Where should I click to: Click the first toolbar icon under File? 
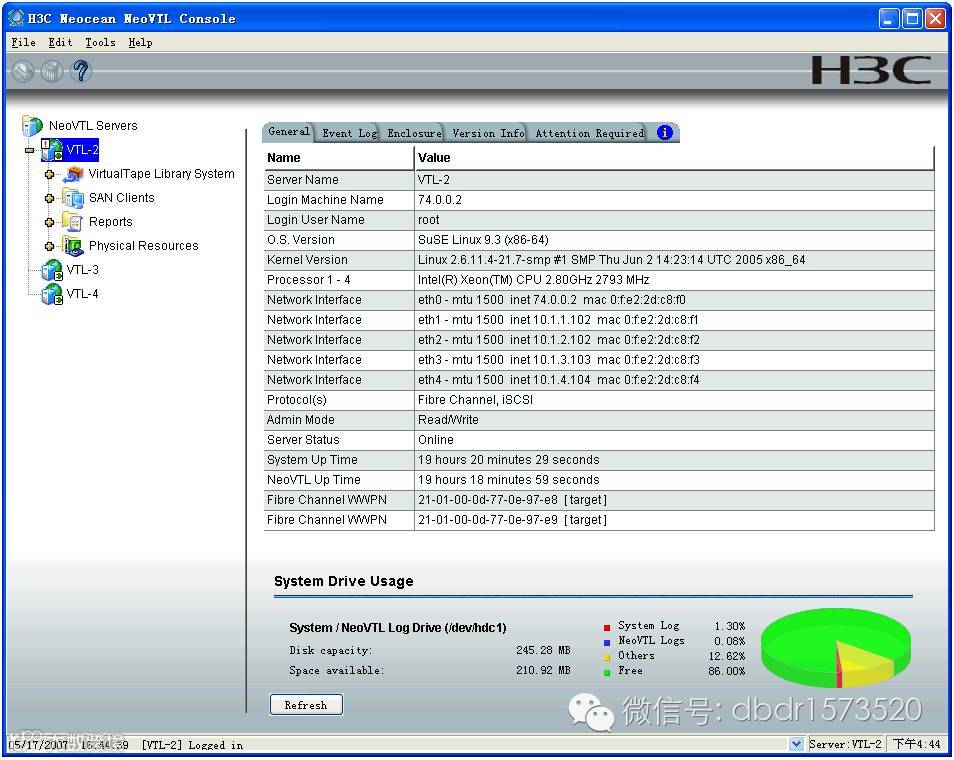pos(23,71)
